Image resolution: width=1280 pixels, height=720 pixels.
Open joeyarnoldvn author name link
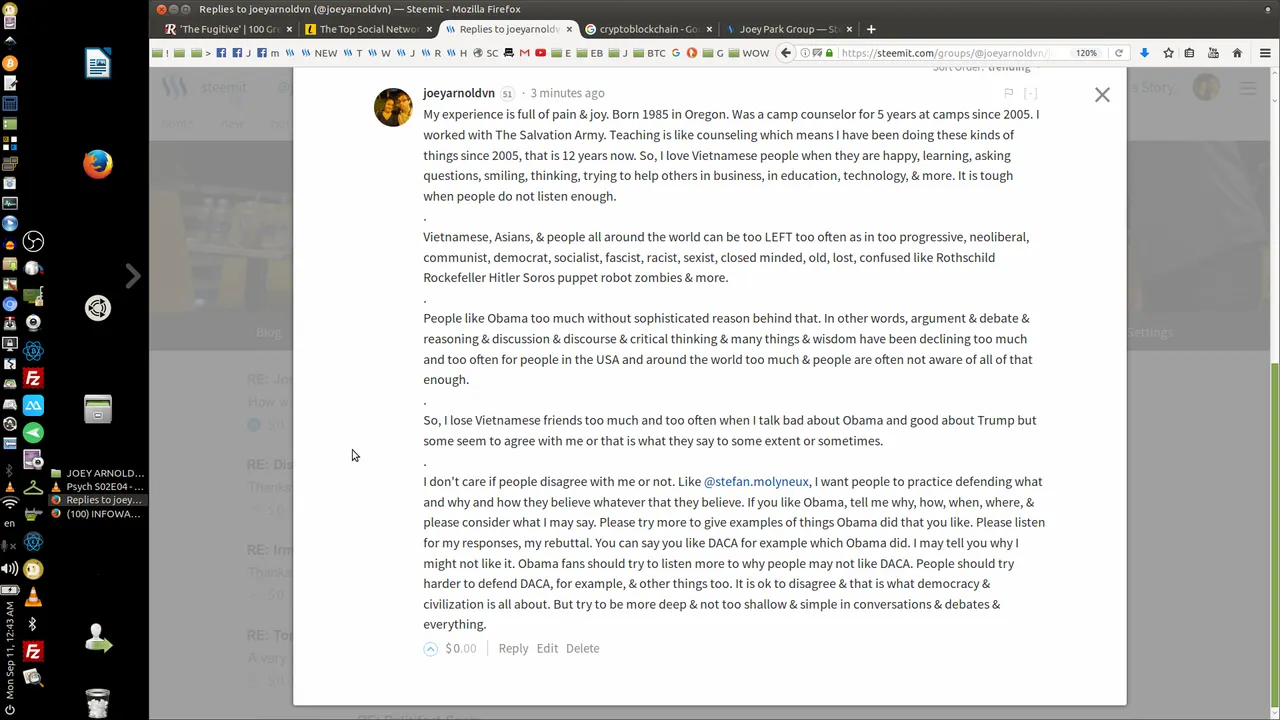pos(459,93)
